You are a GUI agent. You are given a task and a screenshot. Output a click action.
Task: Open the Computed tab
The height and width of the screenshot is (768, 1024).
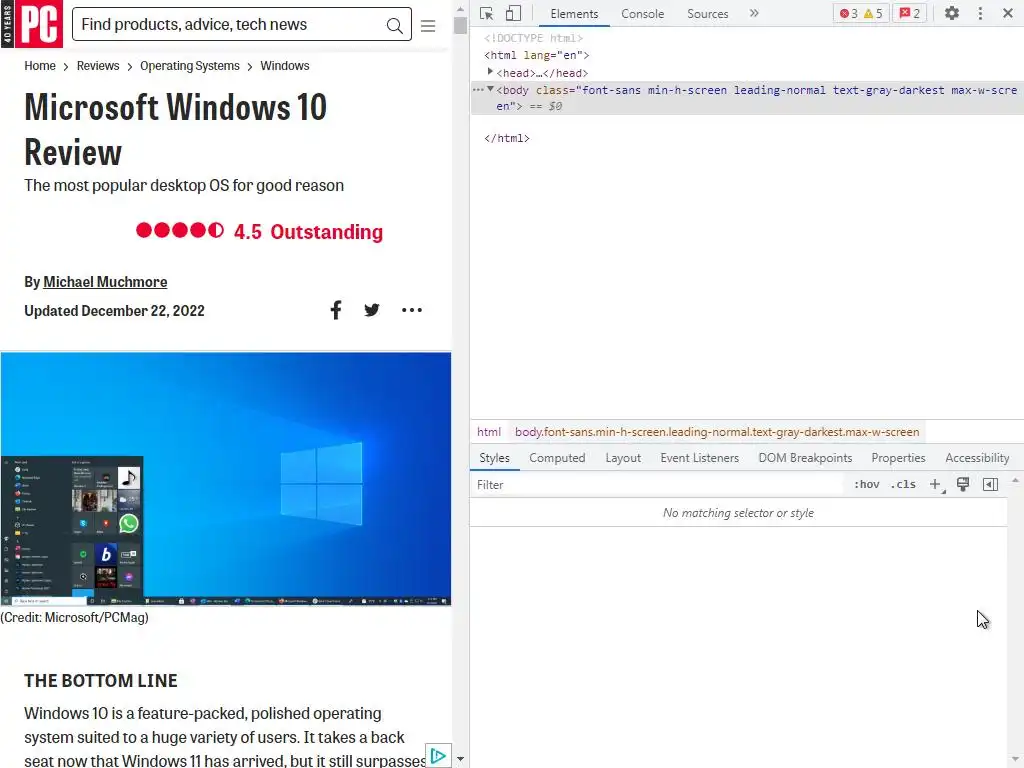click(x=557, y=458)
